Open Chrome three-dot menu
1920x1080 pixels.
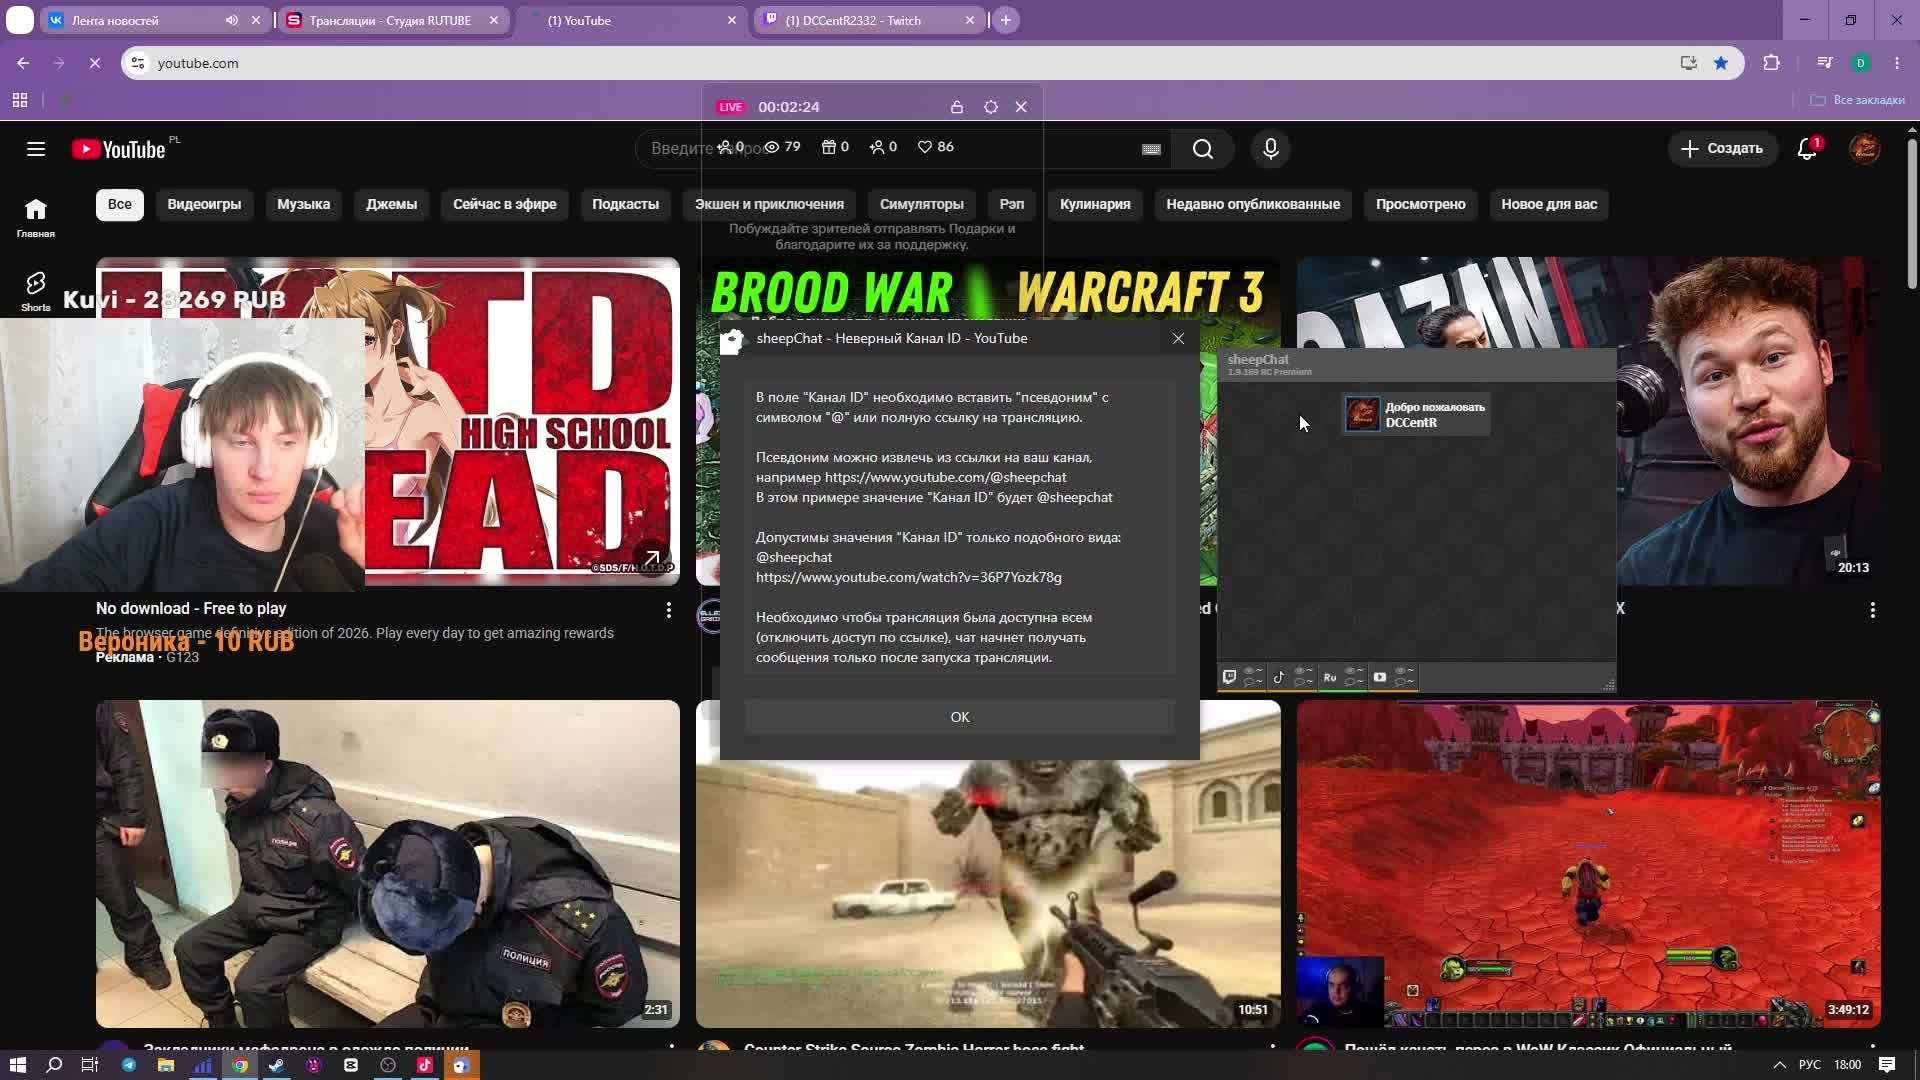coord(1897,63)
